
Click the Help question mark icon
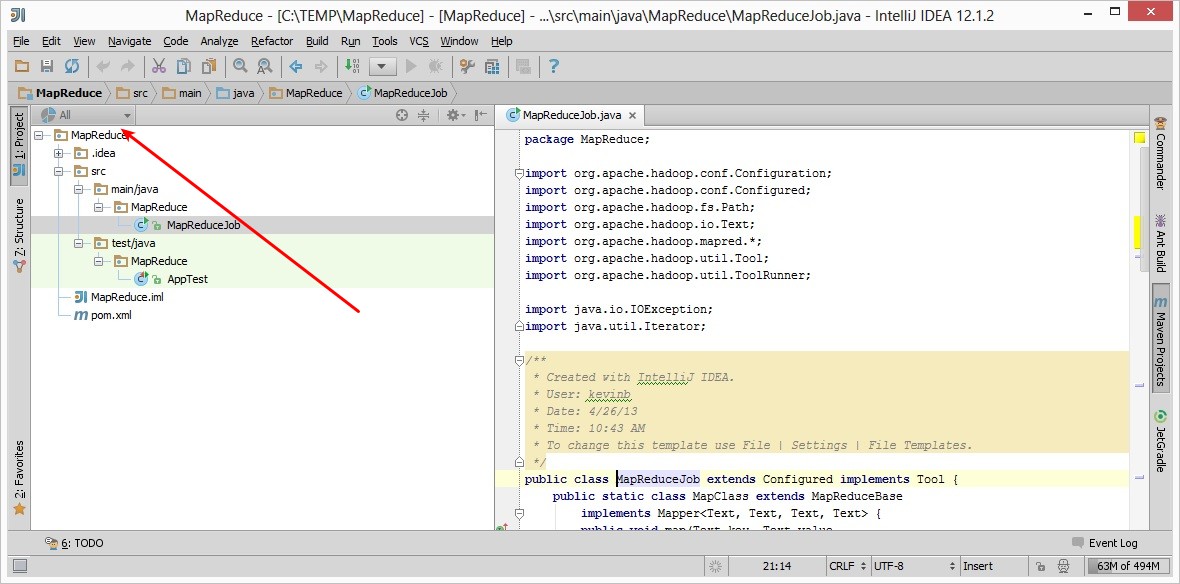(x=554, y=66)
